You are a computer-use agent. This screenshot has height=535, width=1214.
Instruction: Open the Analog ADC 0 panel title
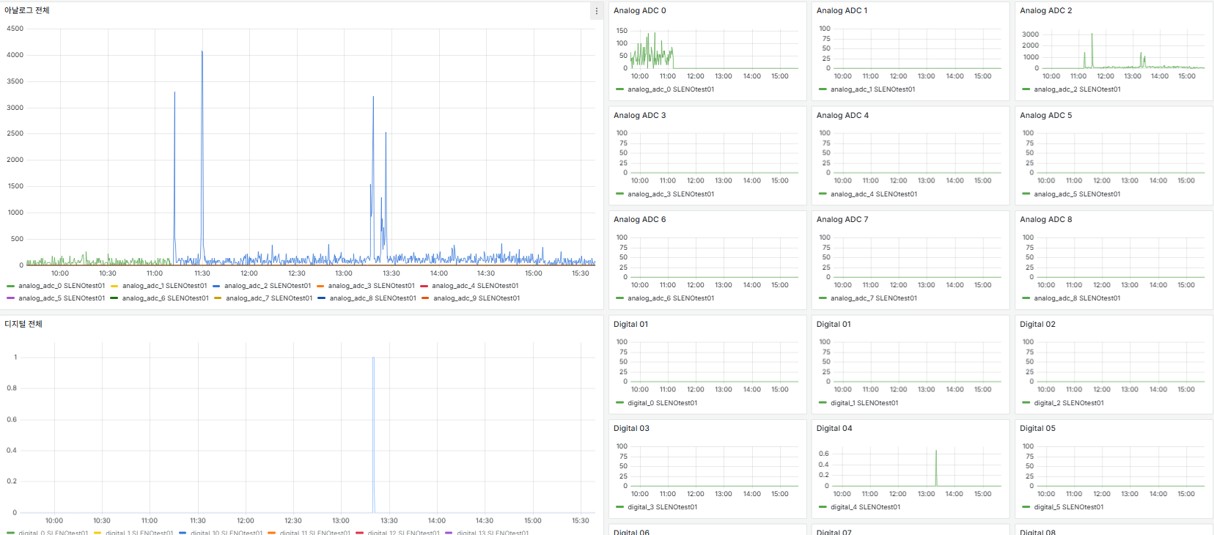point(639,11)
